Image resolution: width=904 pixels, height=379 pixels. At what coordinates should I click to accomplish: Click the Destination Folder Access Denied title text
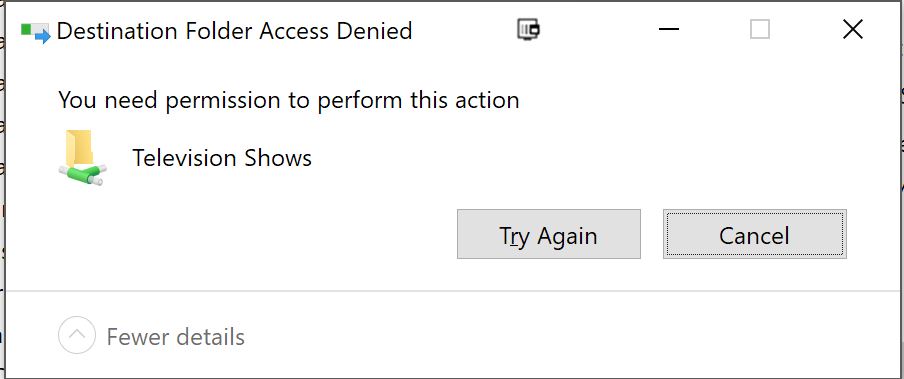235,31
